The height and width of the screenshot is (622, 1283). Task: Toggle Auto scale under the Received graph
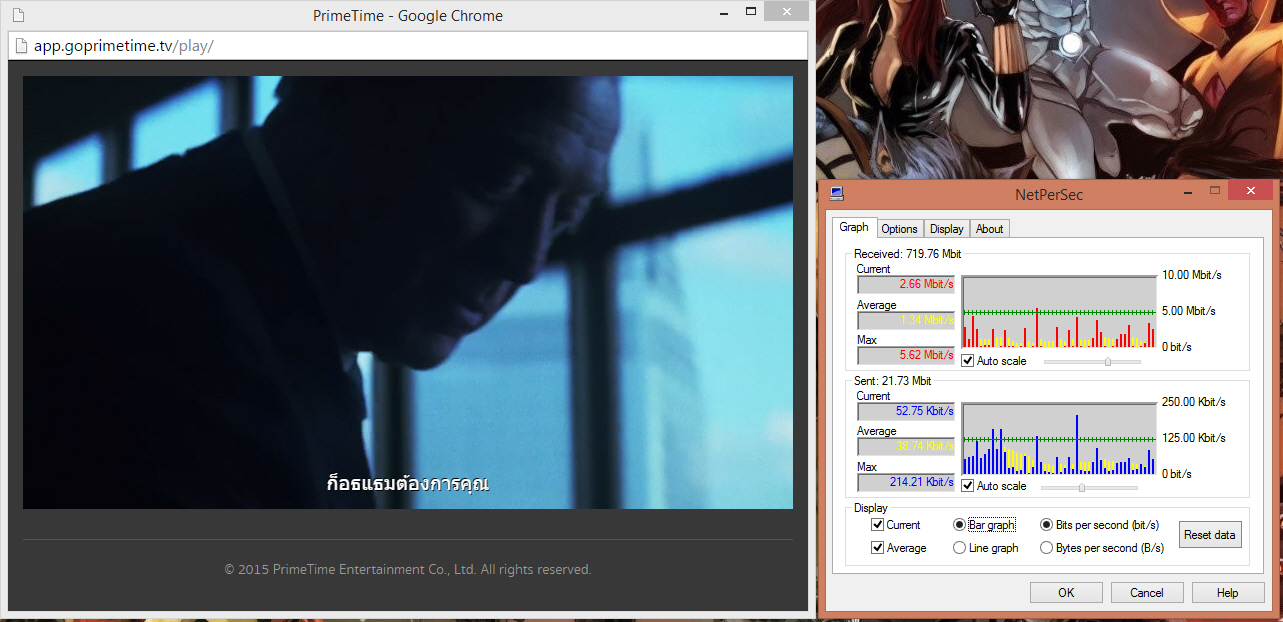(x=994, y=361)
